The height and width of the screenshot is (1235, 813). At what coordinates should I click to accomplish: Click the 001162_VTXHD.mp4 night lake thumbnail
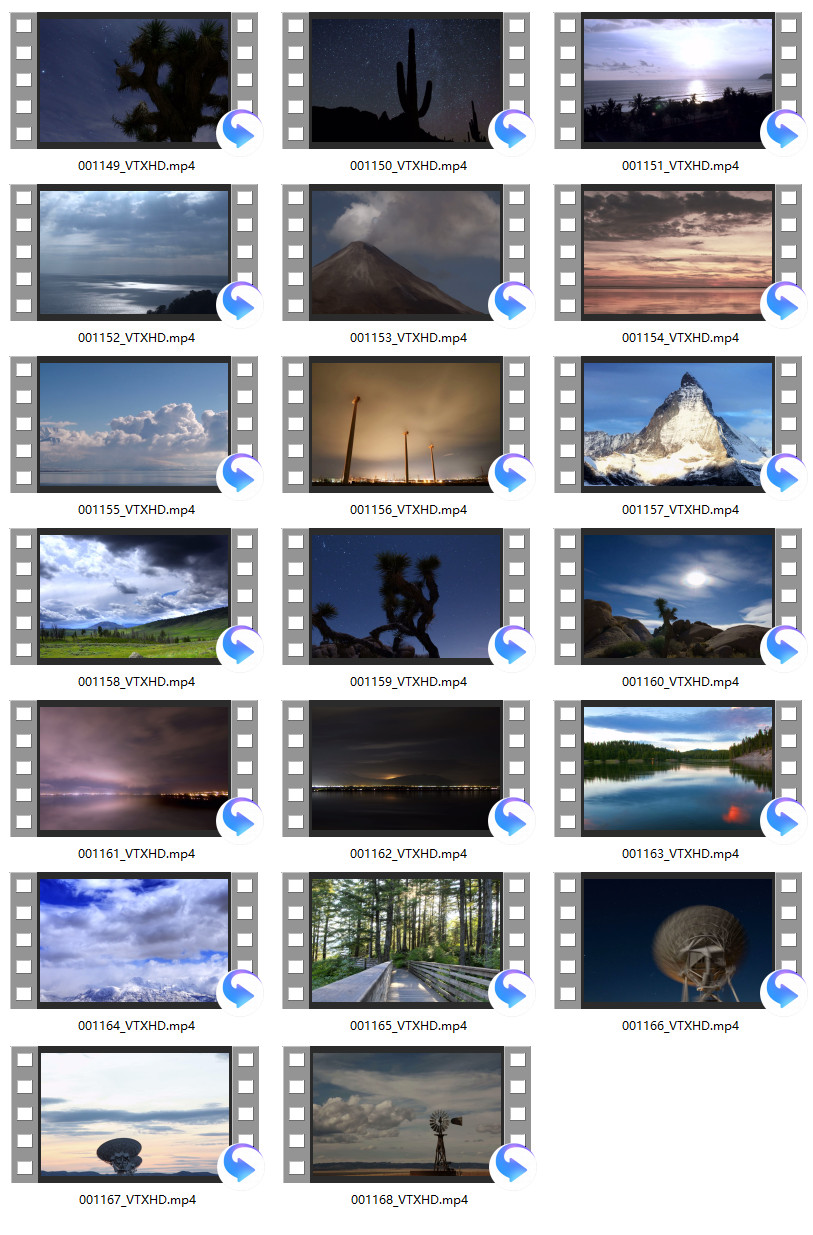coord(406,768)
